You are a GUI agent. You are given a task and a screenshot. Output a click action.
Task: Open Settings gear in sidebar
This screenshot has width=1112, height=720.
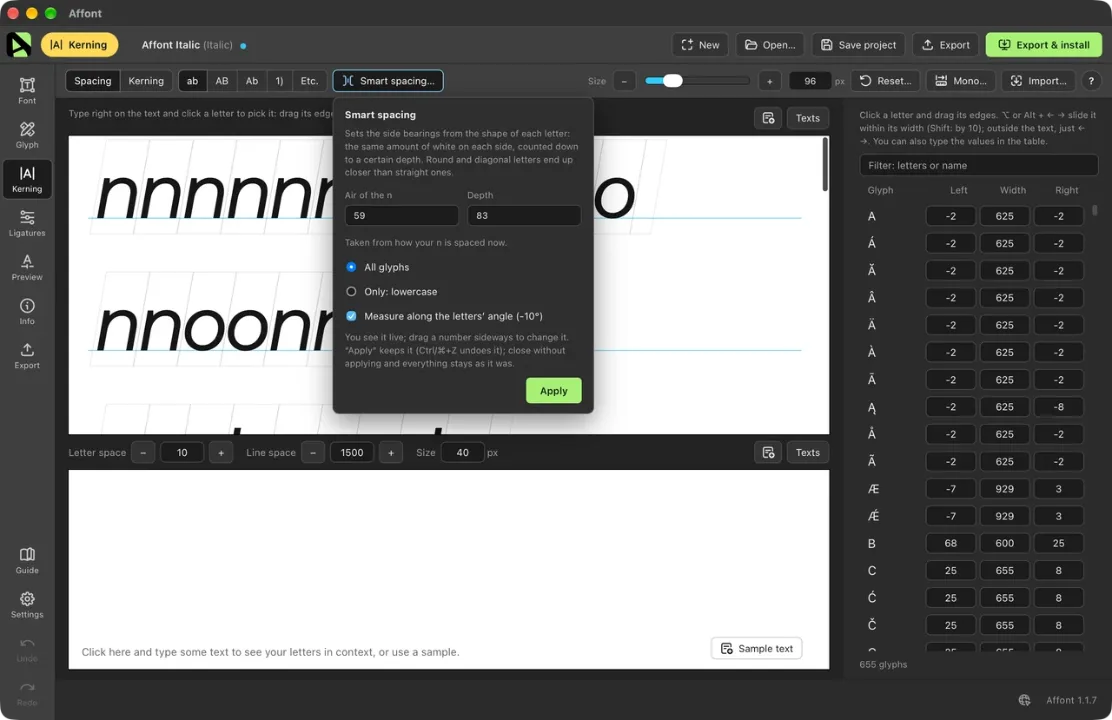27,604
